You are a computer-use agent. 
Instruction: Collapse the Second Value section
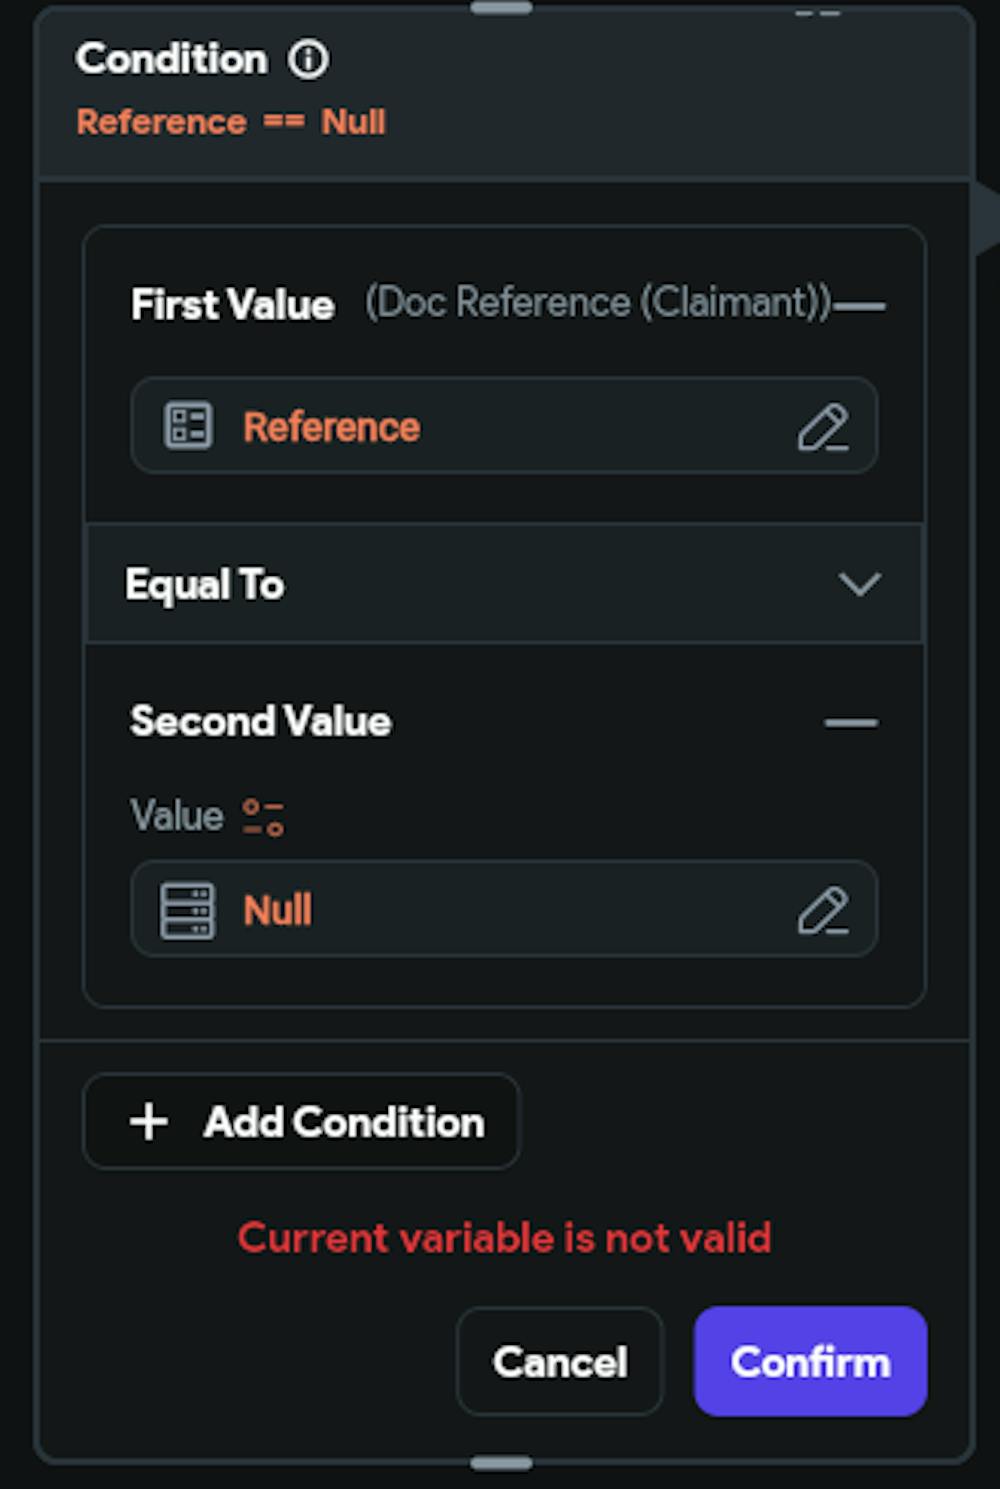pyautogui.click(x=849, y=720)
